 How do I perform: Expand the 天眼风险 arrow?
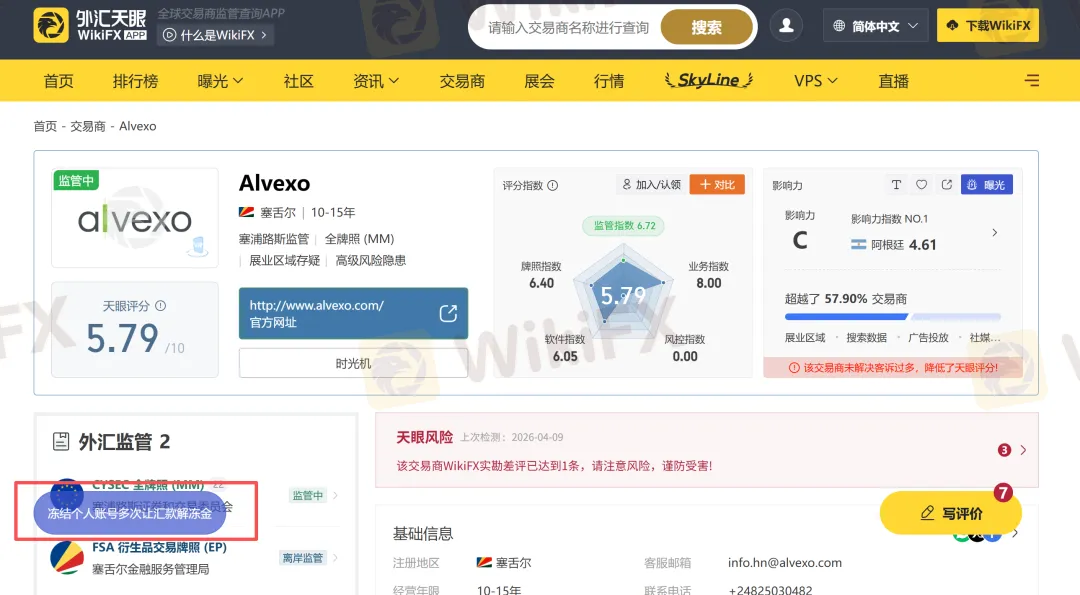1024,450
